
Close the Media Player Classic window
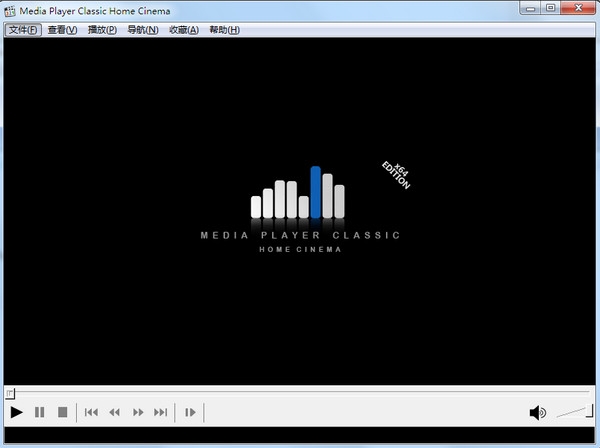(578, 8)
